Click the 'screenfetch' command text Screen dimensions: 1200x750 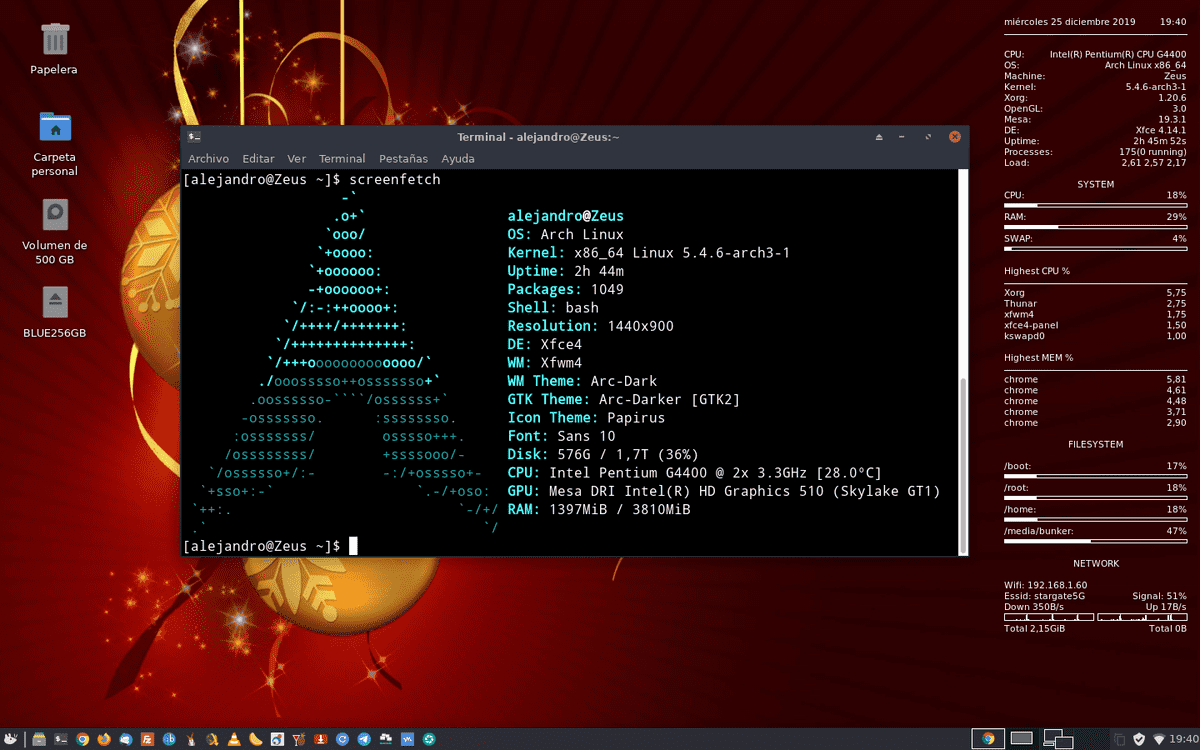coord(395,179)
